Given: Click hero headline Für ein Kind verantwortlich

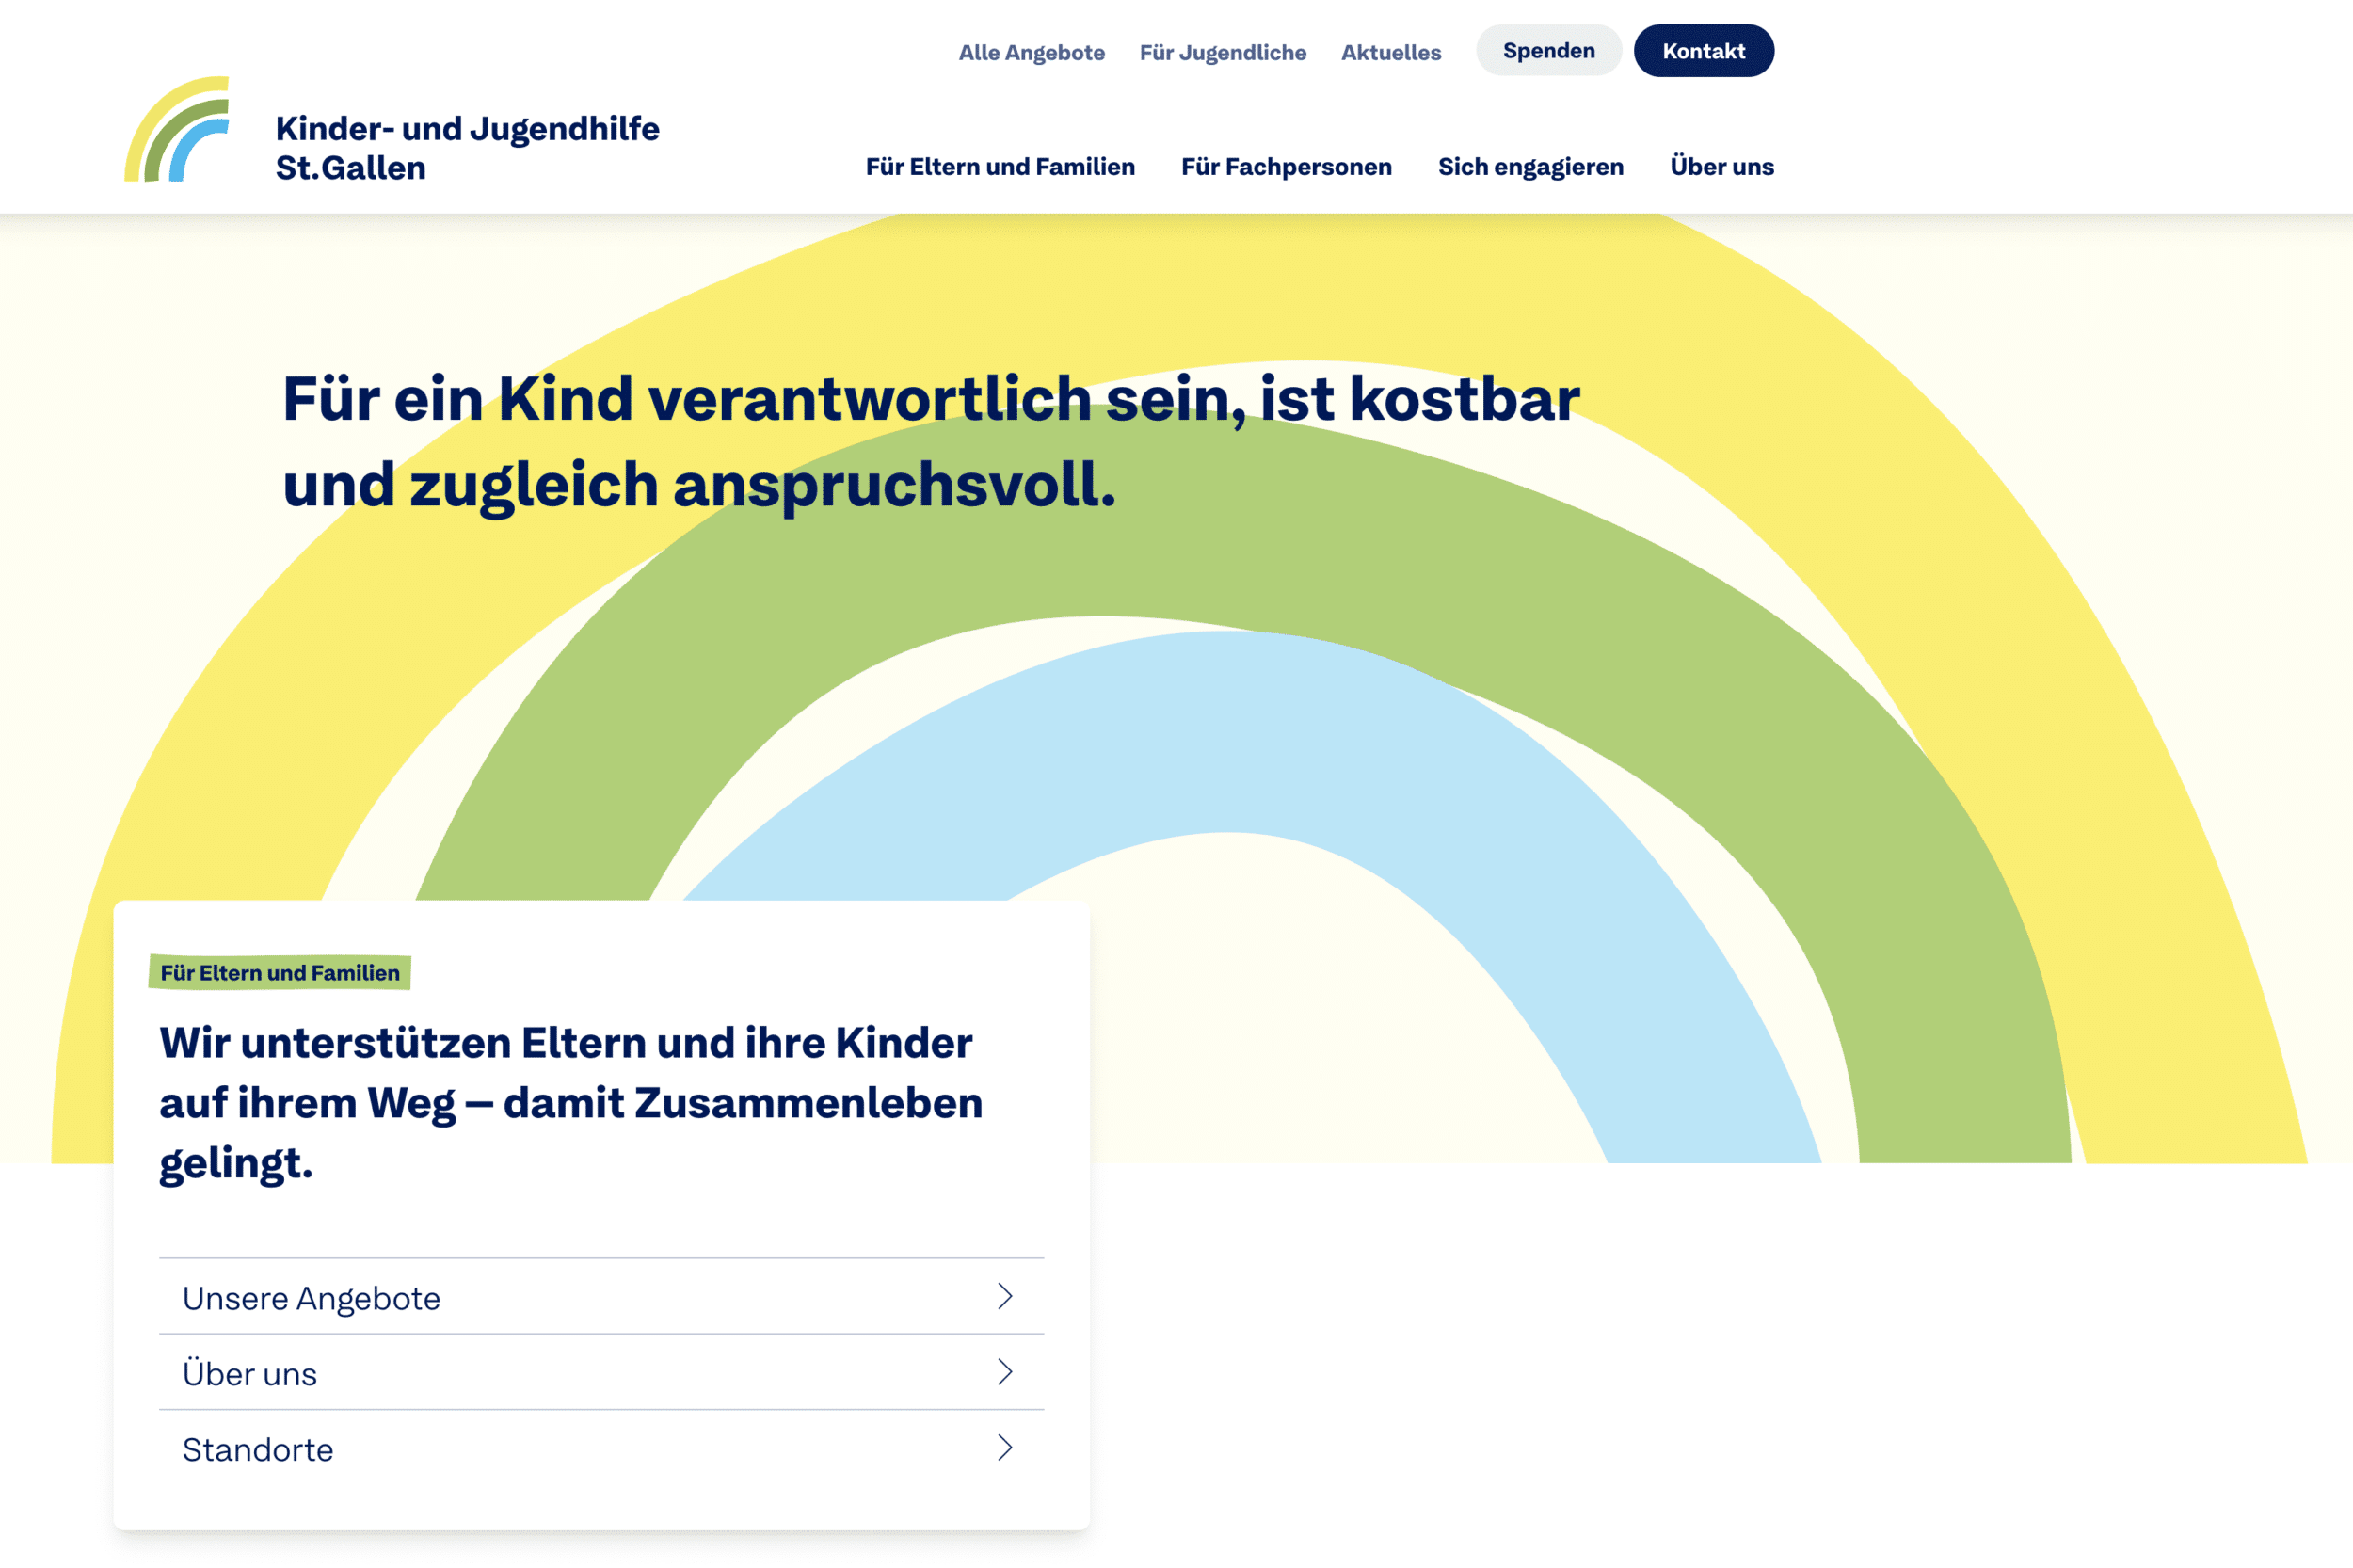Looking at the screenshot, I should (x=930, y=440).
